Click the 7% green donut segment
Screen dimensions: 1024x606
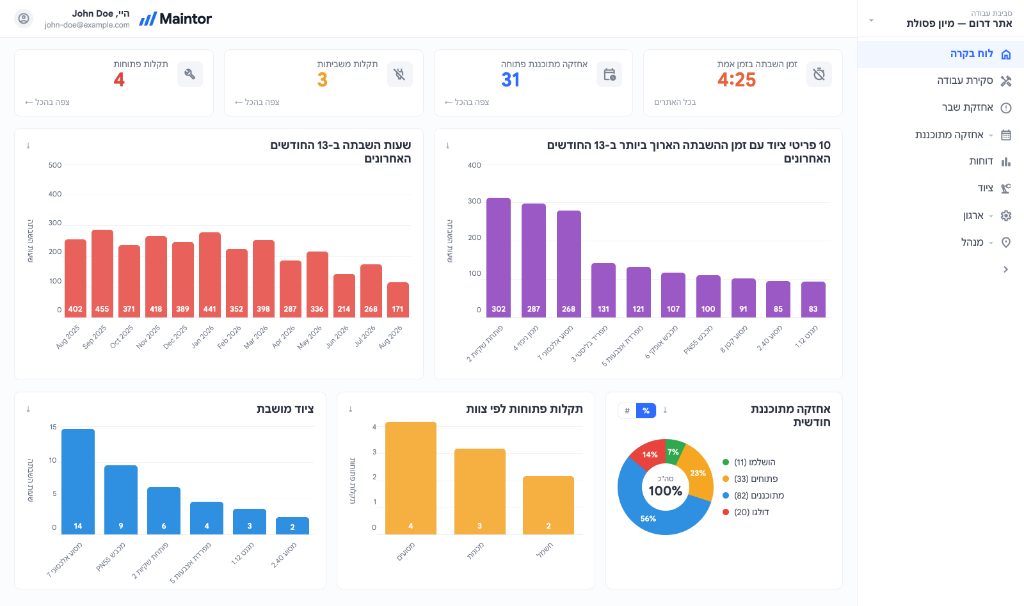pos(674,451)
